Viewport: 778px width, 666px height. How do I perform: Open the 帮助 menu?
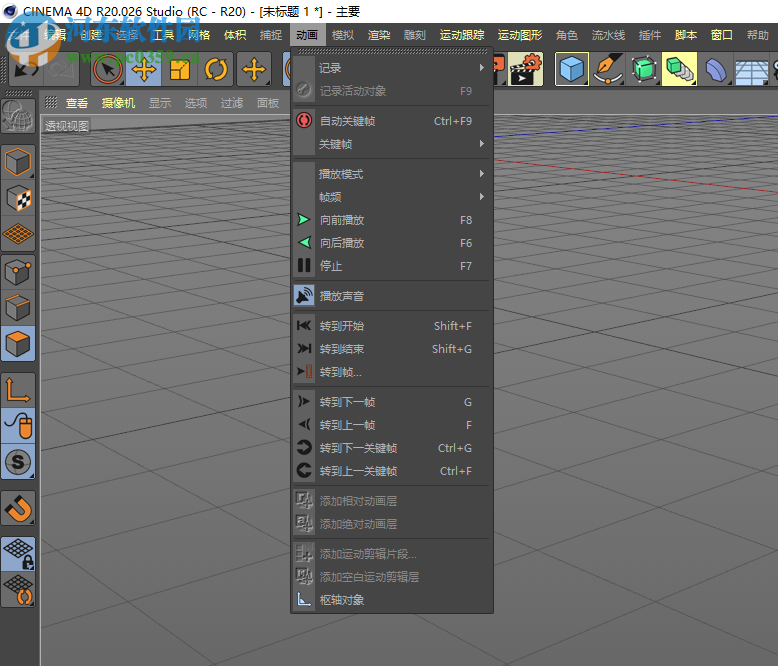pos(758,35)
